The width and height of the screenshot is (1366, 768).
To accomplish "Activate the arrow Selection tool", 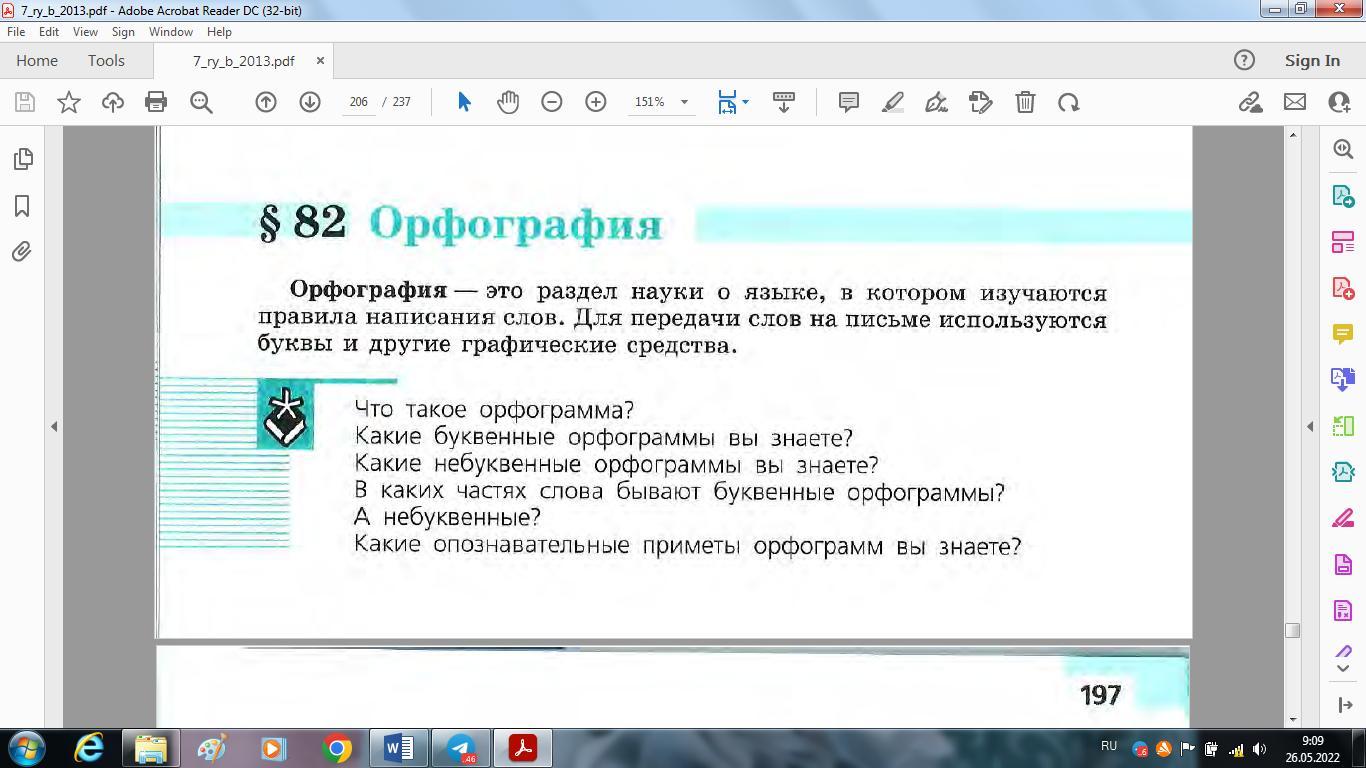I will coord(464,102).
